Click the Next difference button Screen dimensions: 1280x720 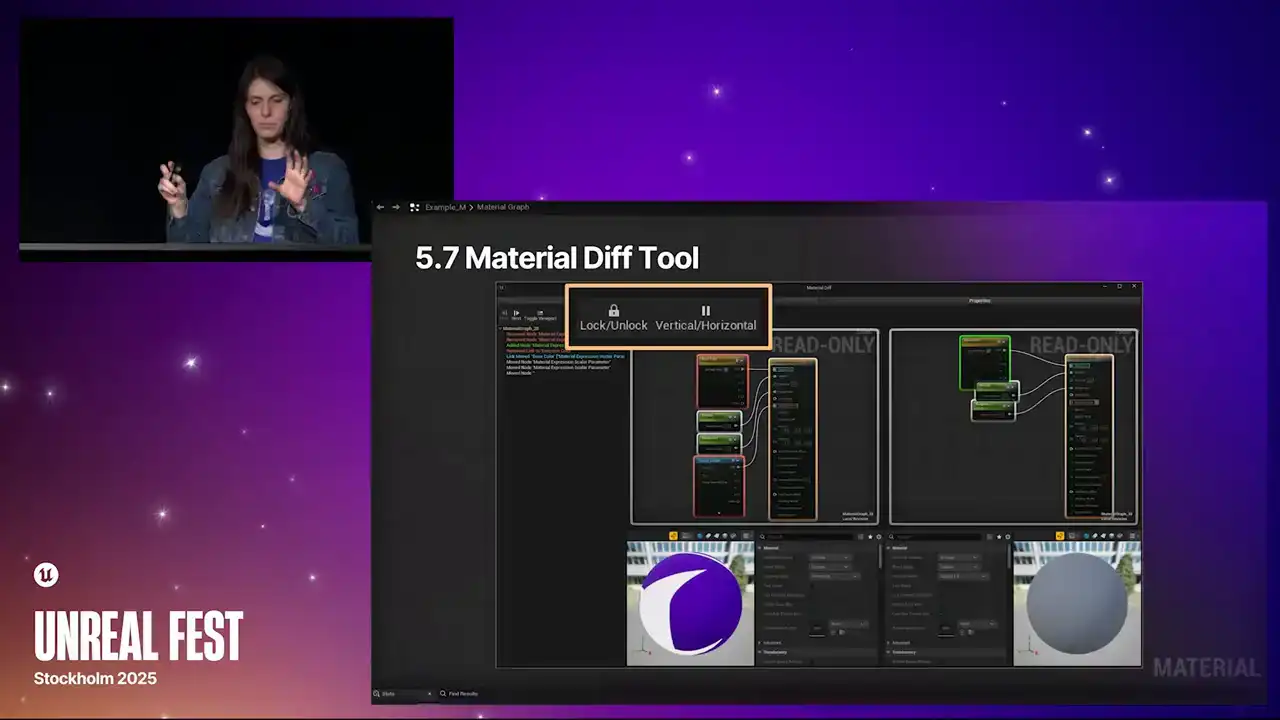517,314
